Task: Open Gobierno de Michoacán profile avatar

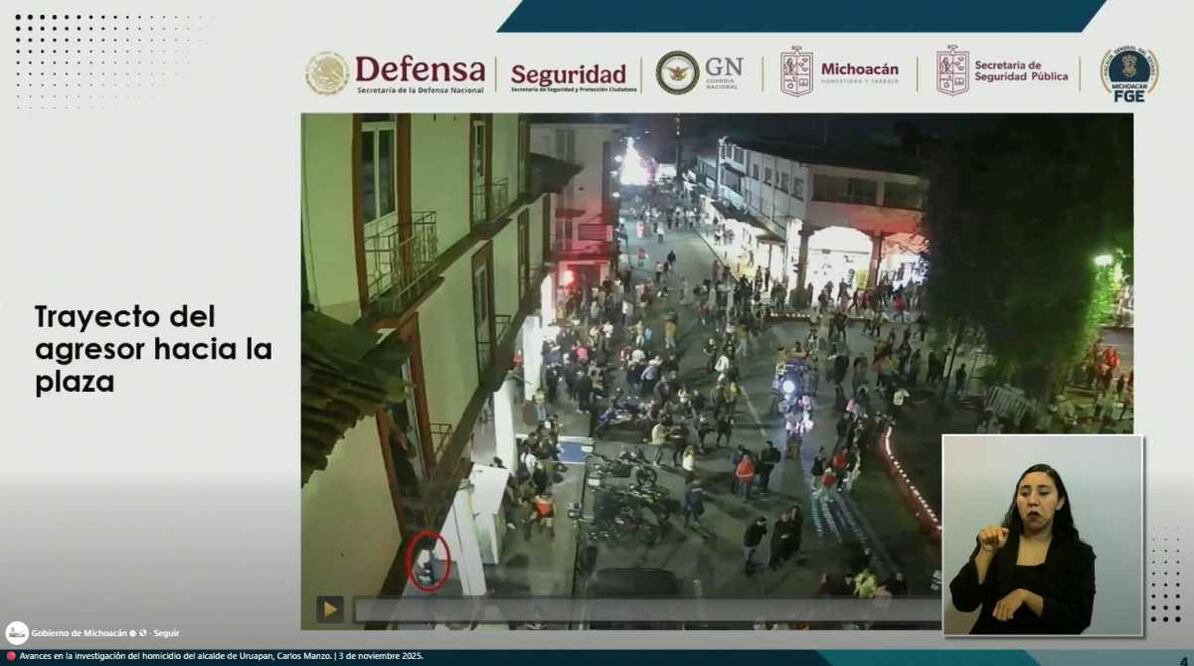Action: pyautogui.click(x=16, y=633)
